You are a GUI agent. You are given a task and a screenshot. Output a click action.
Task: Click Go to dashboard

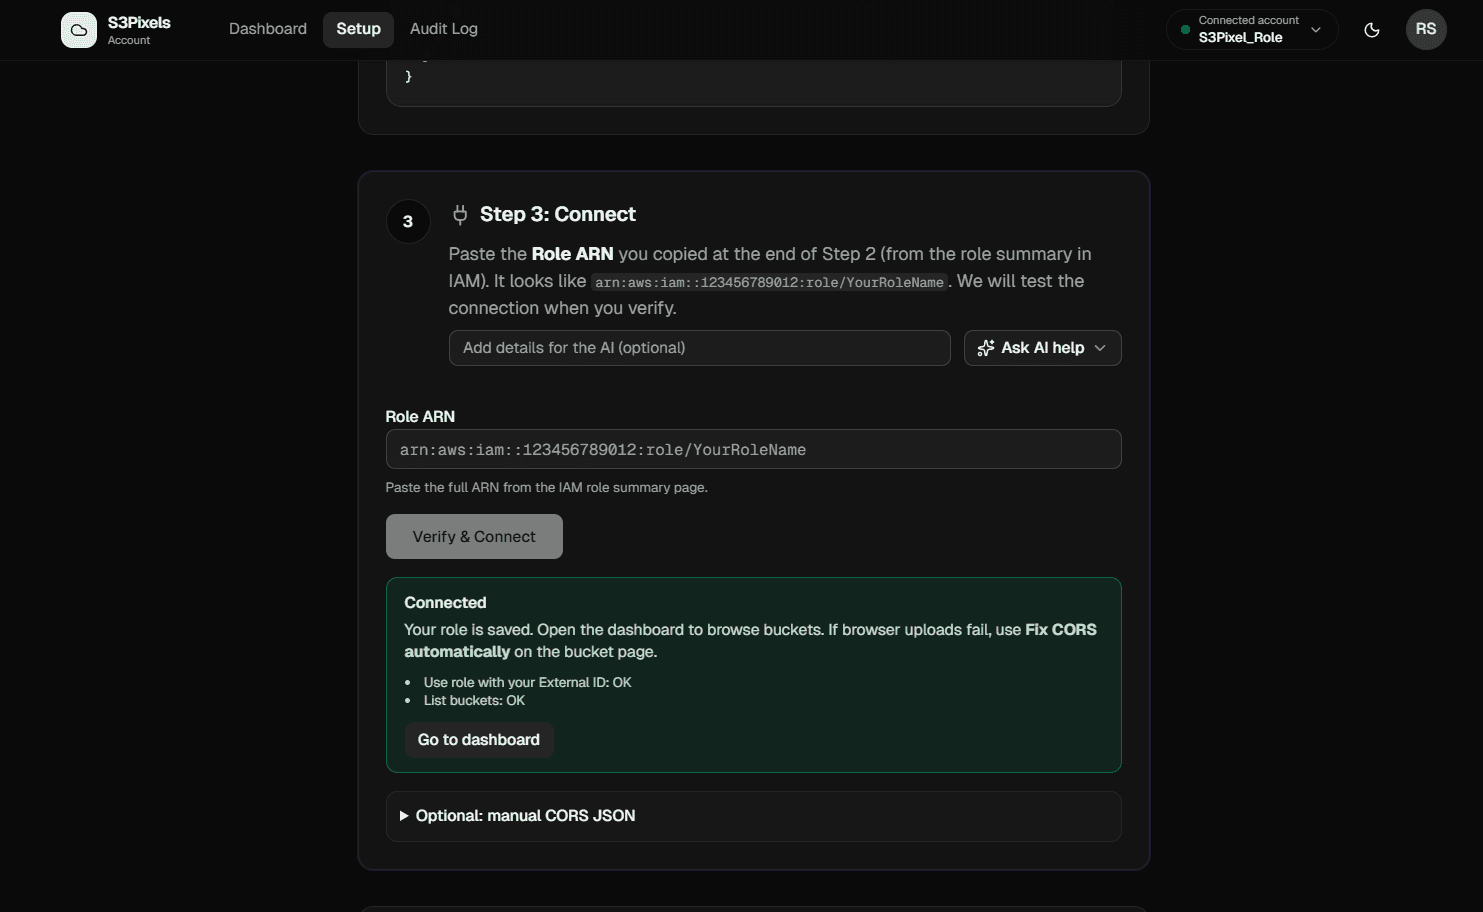[x=478, y=740]
